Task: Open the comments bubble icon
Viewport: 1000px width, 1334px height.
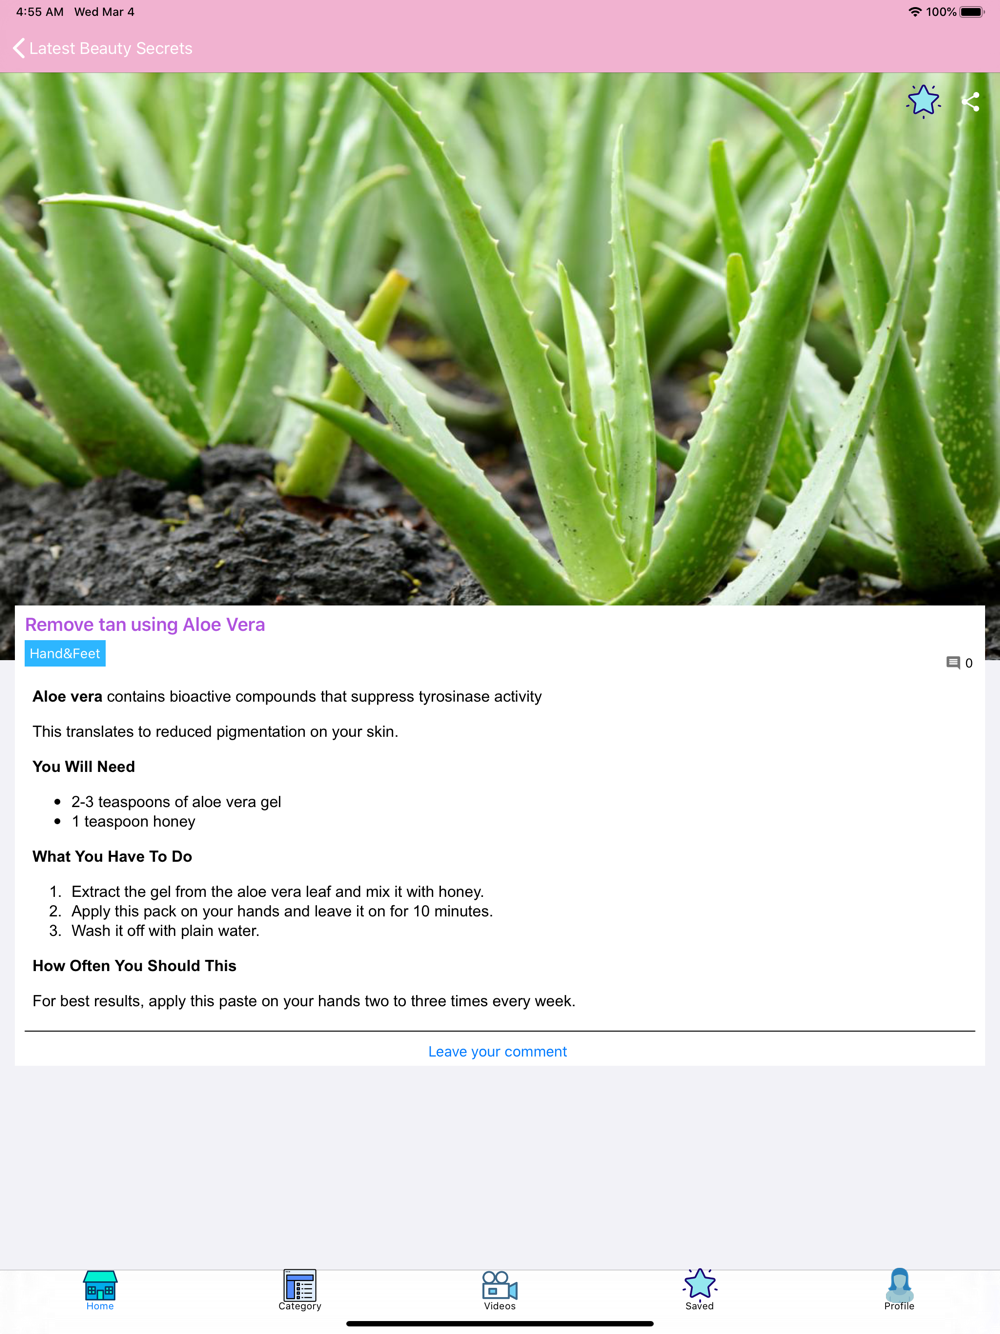Action: click(953, 662)
